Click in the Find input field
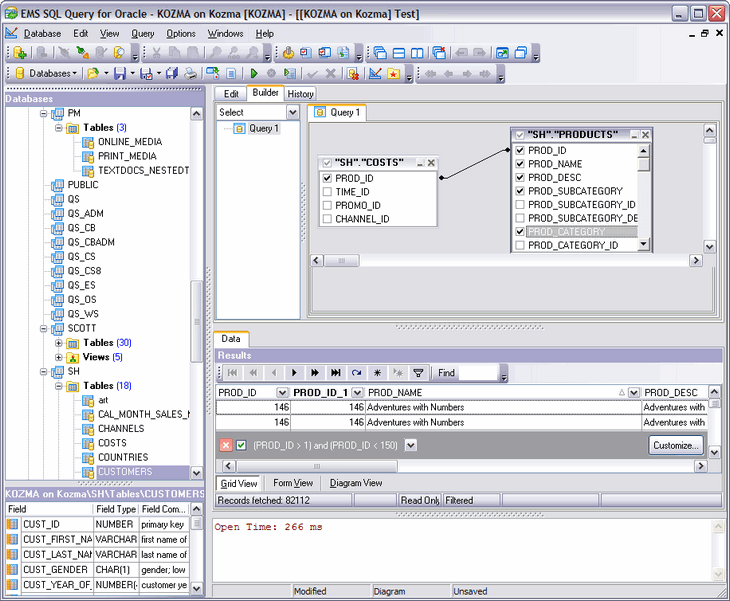The image size is (730, 601). [x=479, y=372]
